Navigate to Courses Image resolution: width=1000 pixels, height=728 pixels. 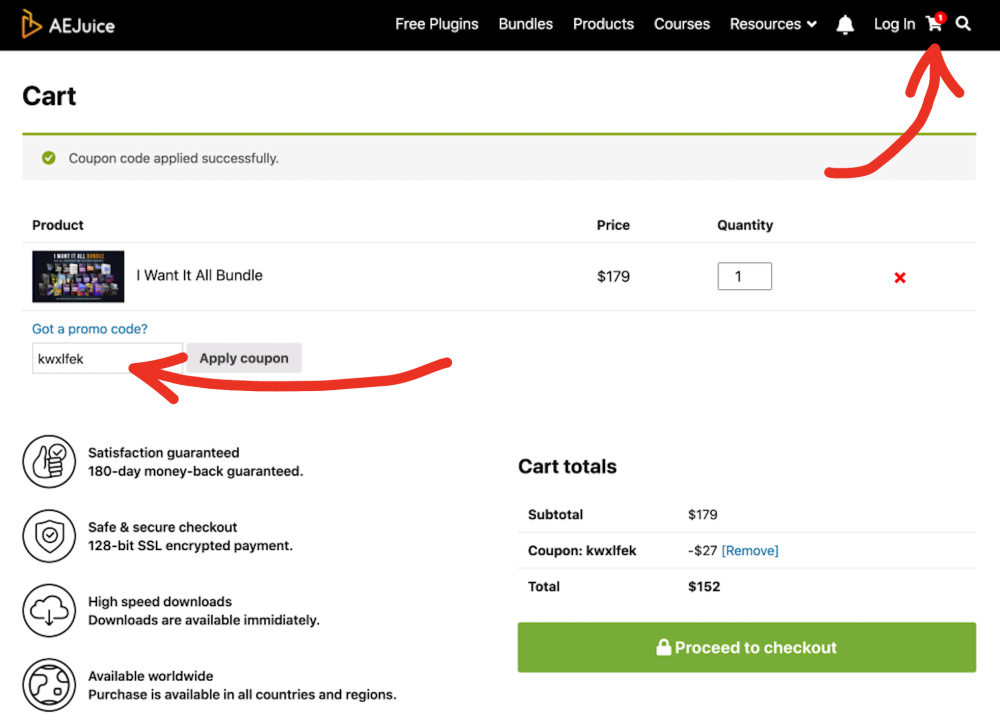point(682,24)
